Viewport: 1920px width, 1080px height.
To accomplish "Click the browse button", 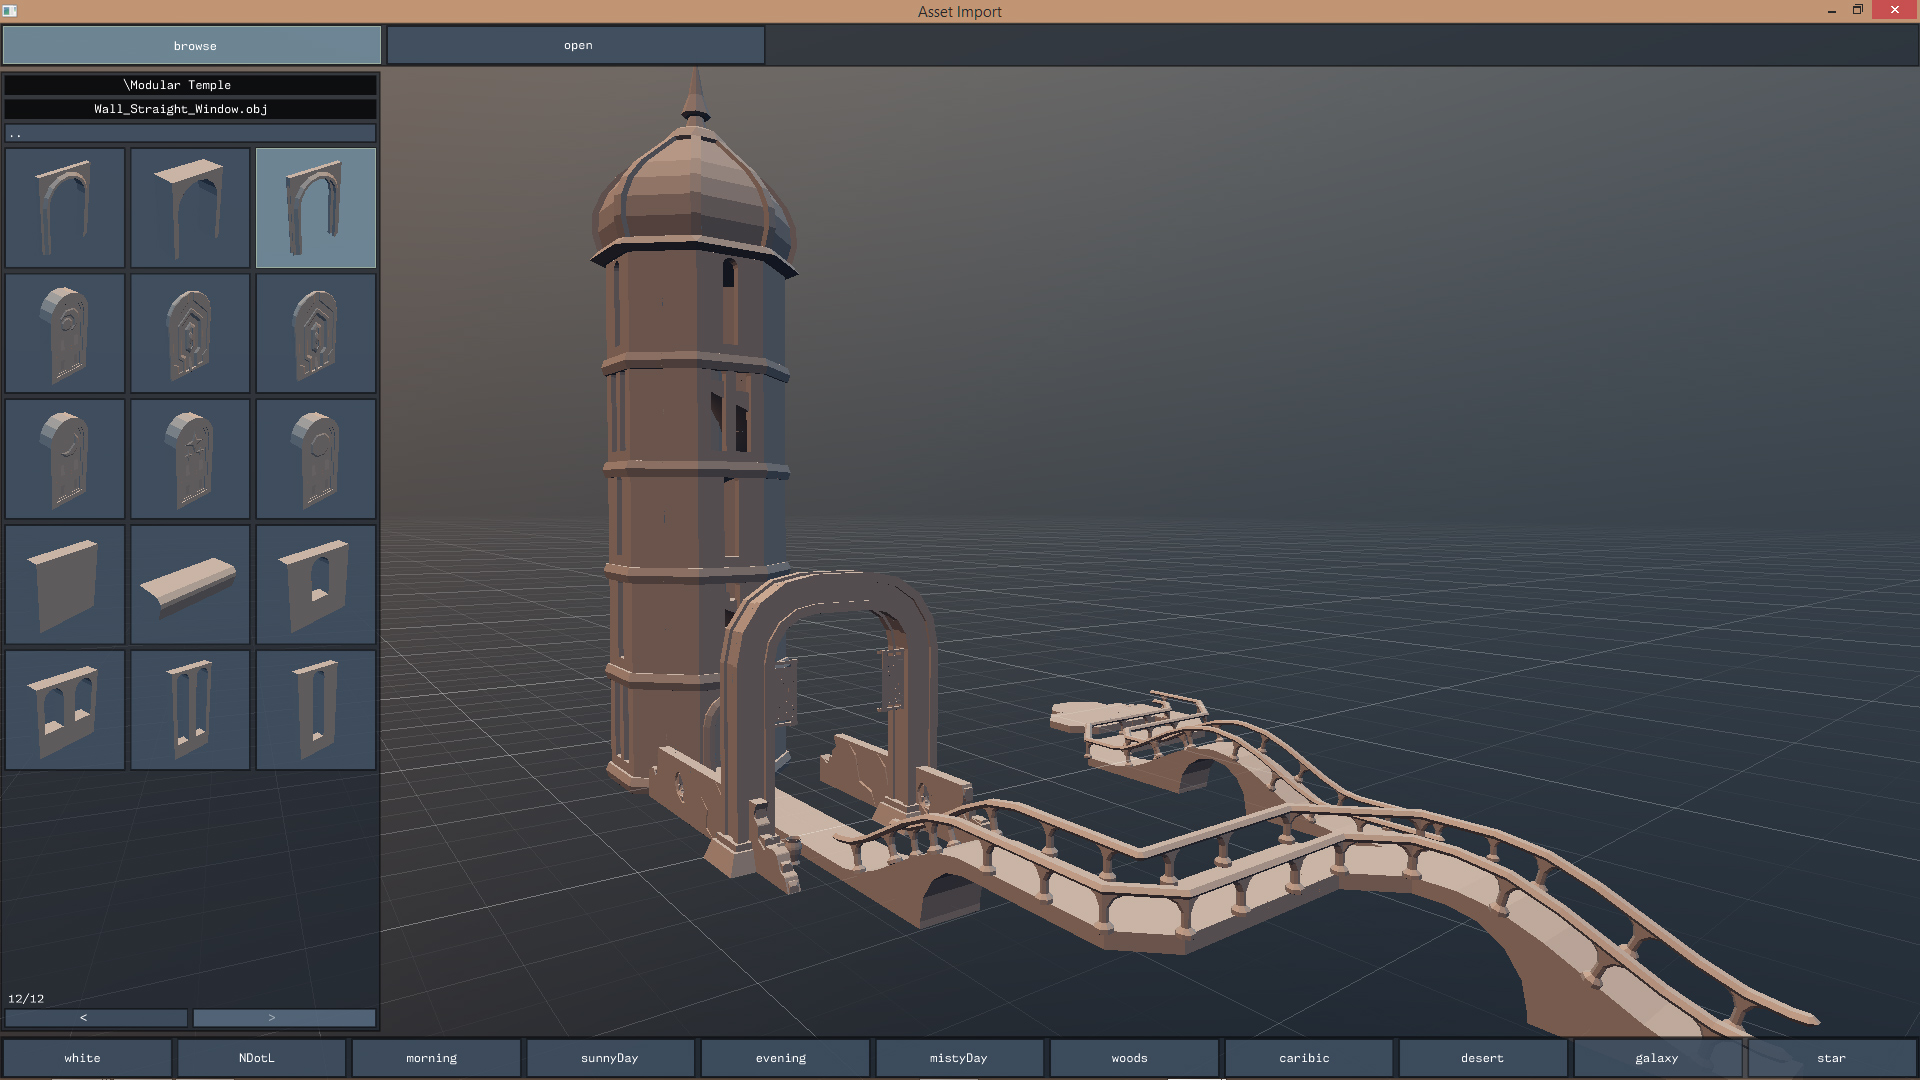I will click(192, 46).
